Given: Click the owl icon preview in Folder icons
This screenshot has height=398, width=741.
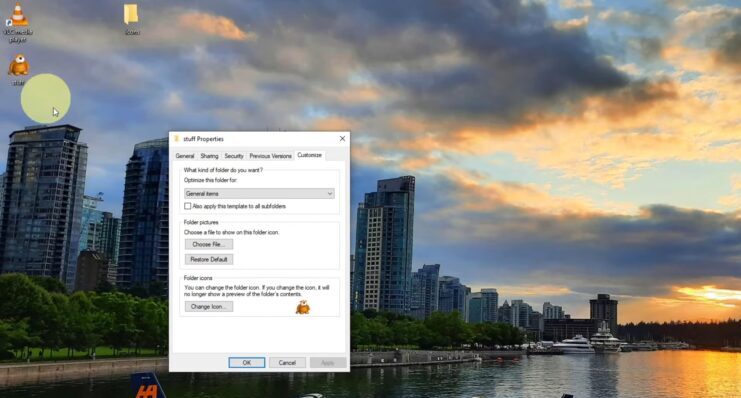Looking at the screenshot, I should (303, 307).
